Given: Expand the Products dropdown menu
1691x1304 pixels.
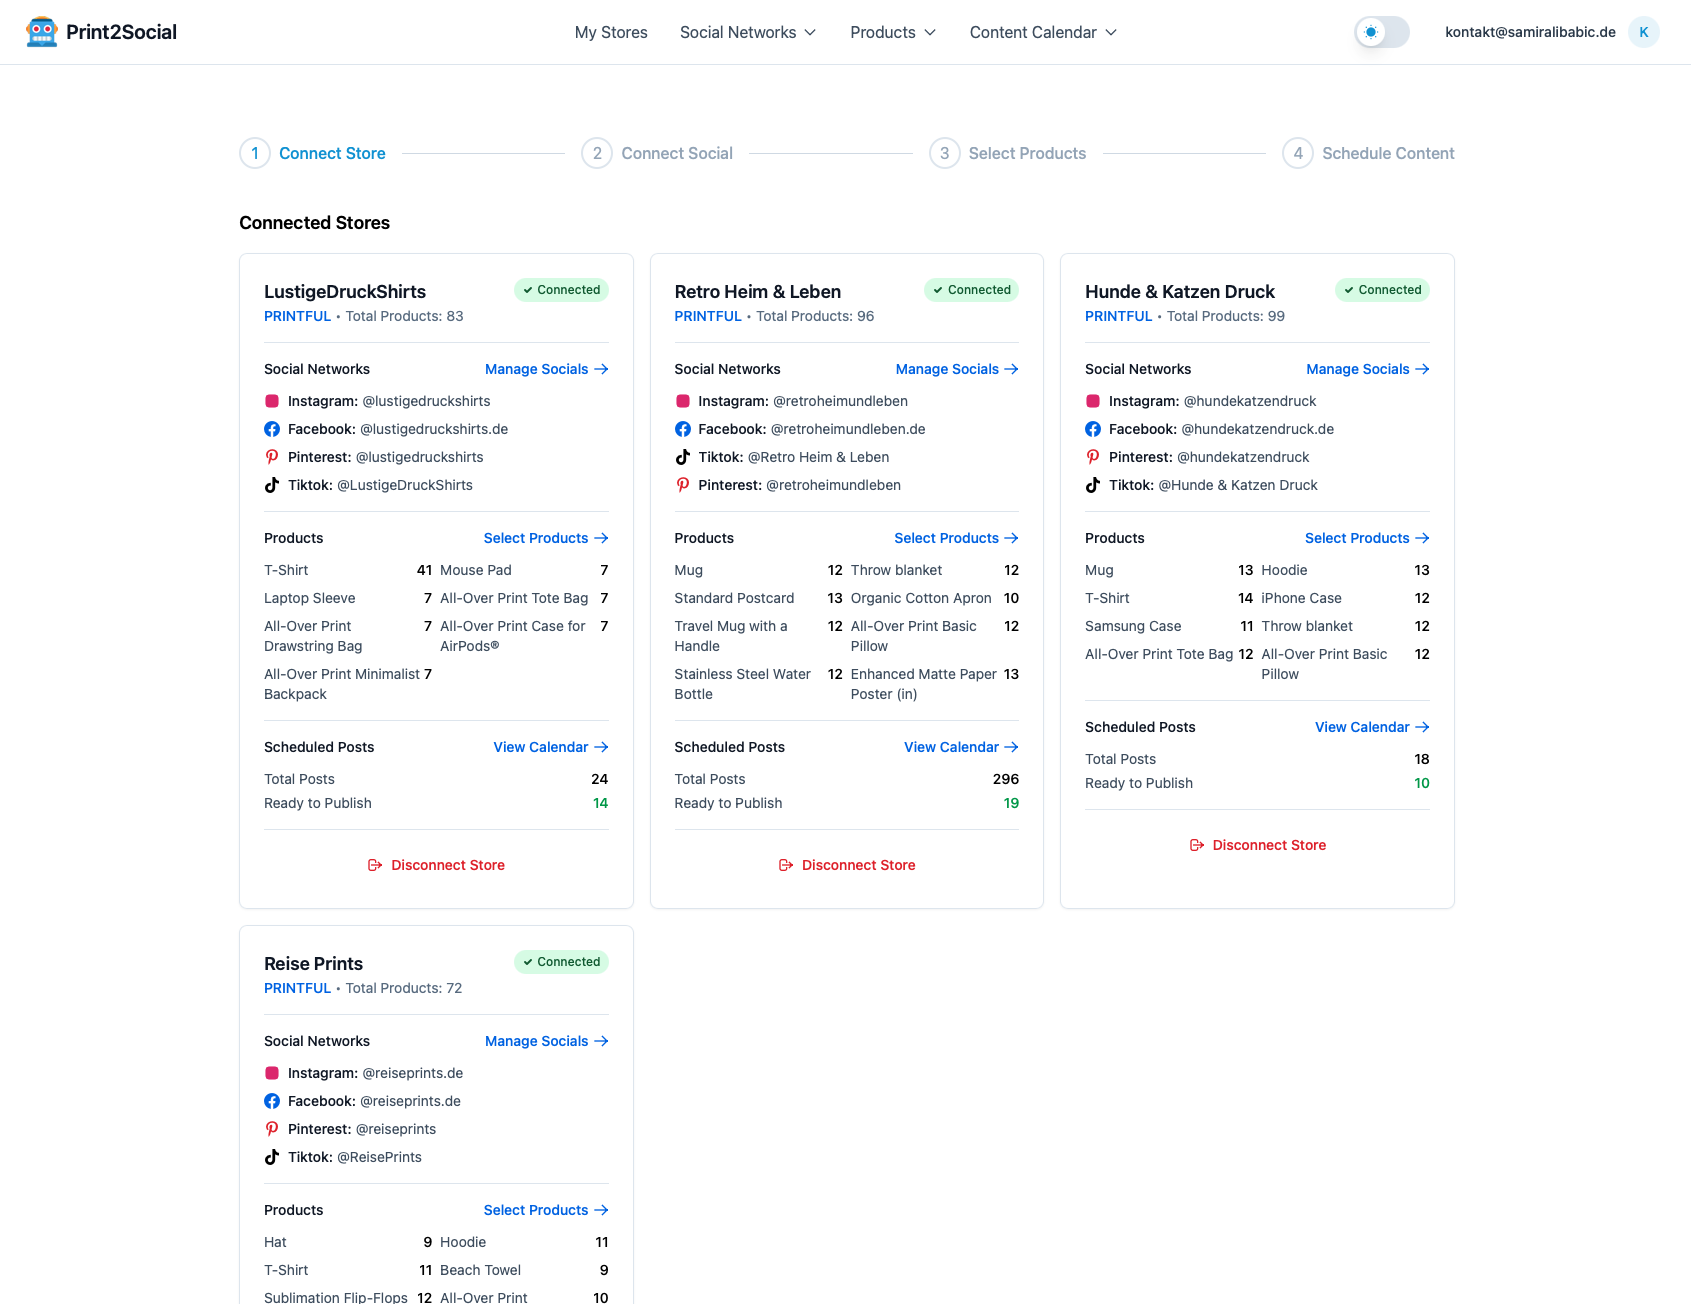Looking at the screenshot, I should tap(892, 32).
